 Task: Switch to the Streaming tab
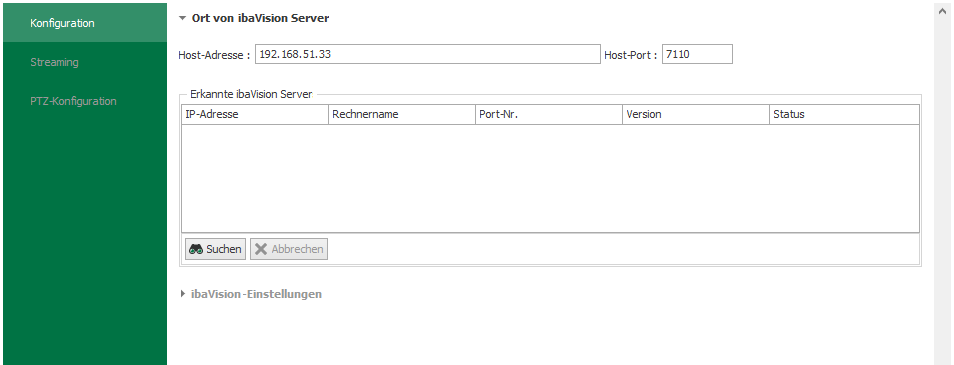tap(85, 62)
